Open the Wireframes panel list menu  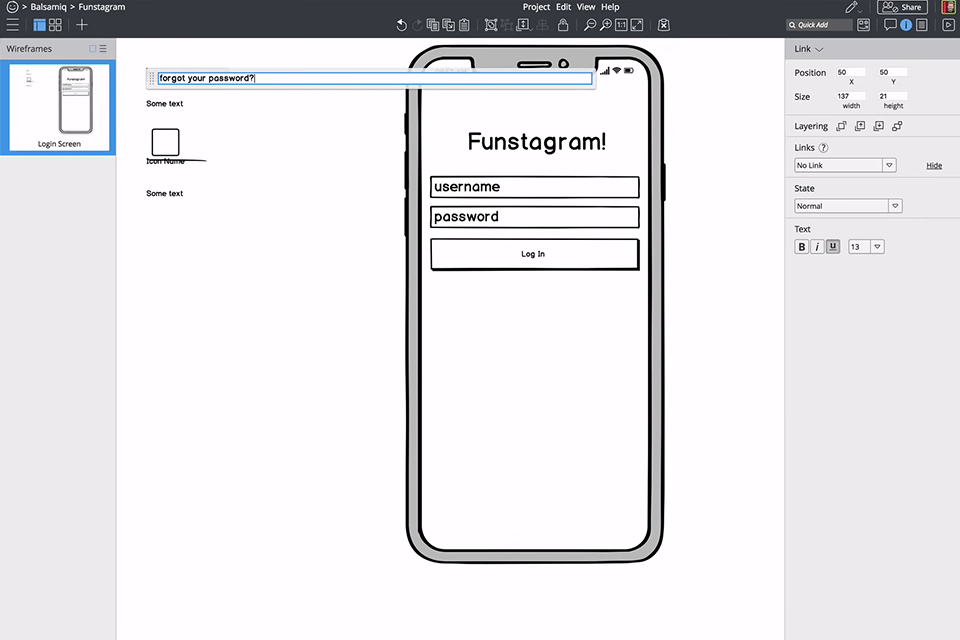(x=103, y=48)
